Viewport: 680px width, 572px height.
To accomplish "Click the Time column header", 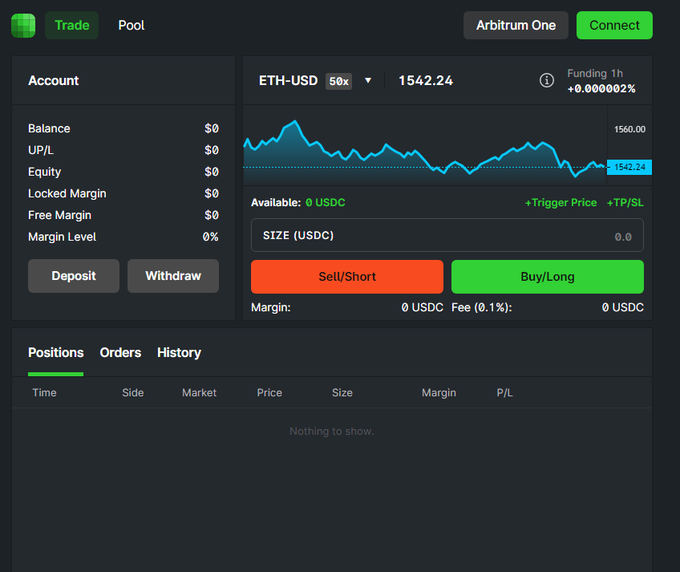I will [44, 393].
